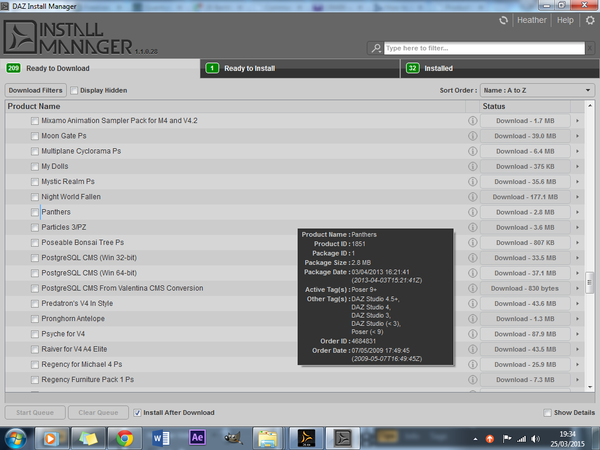Open info icon for Regency Furniture Pack 1 Ps

[473, 380]
